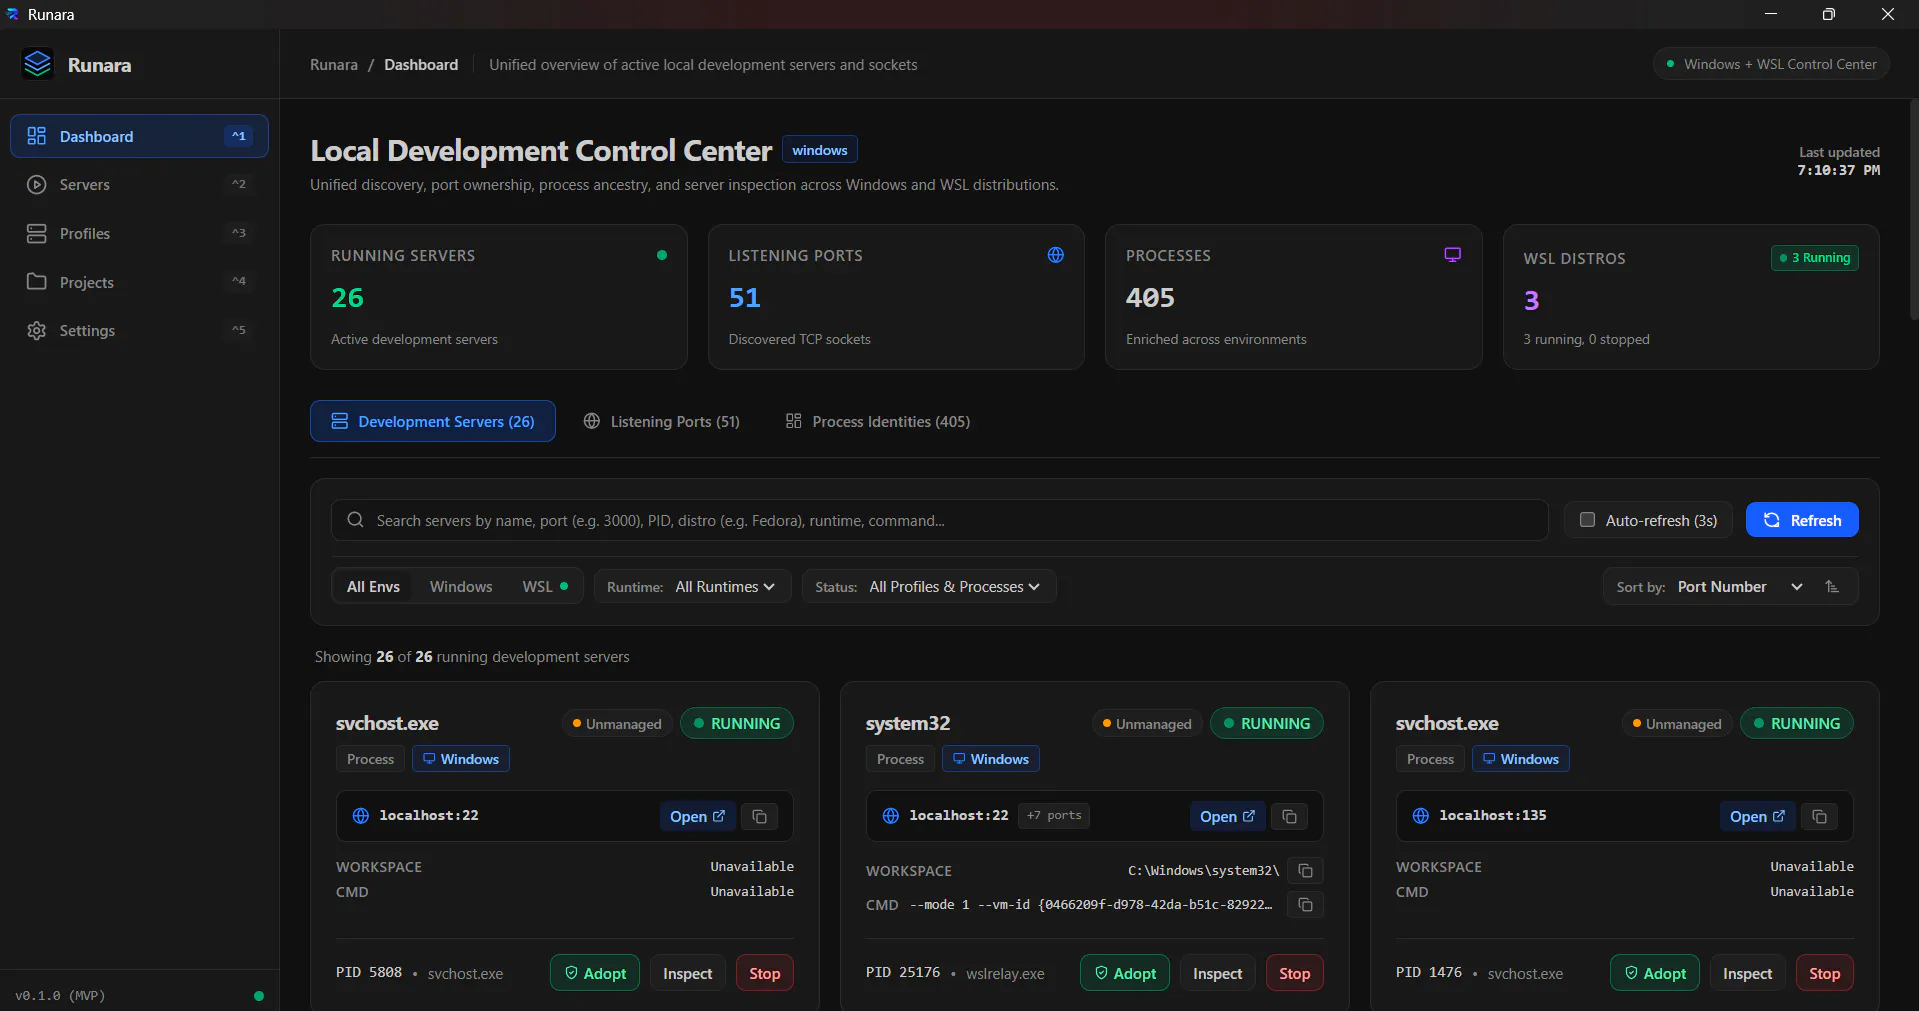
Task: Enable the Auto-refresh (3s) checkbox
Action: click(1587, 520)
